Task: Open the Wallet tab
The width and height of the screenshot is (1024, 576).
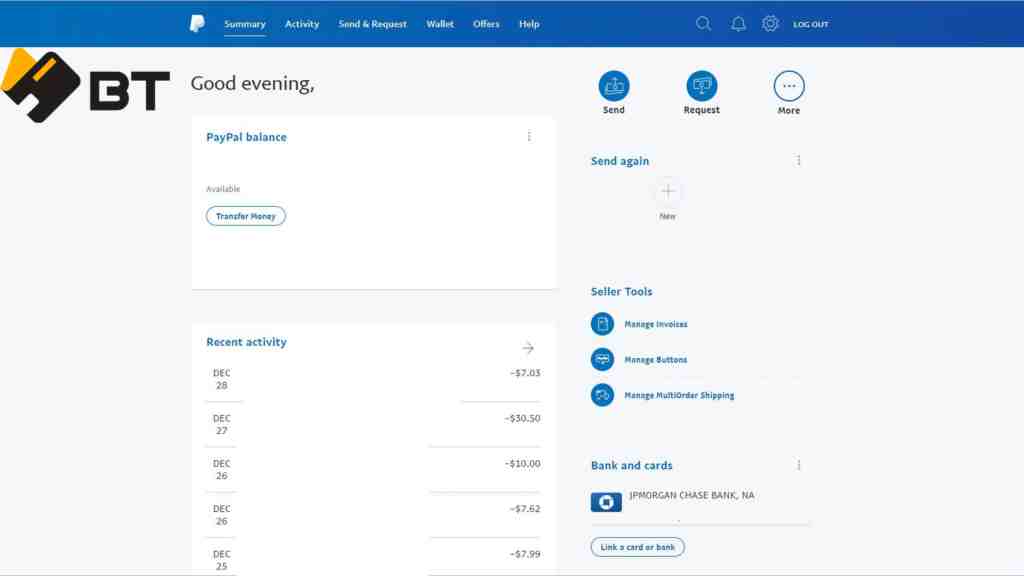Action: [440, 24]
